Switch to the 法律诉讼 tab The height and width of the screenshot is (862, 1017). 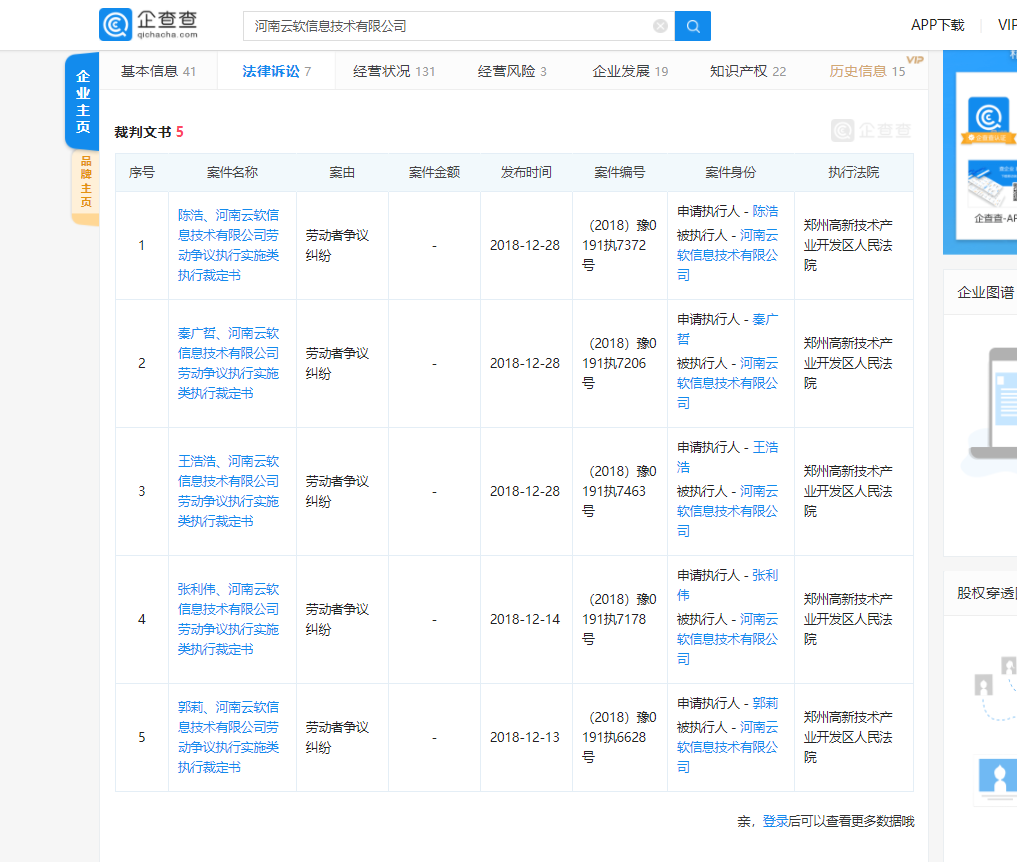276,71
